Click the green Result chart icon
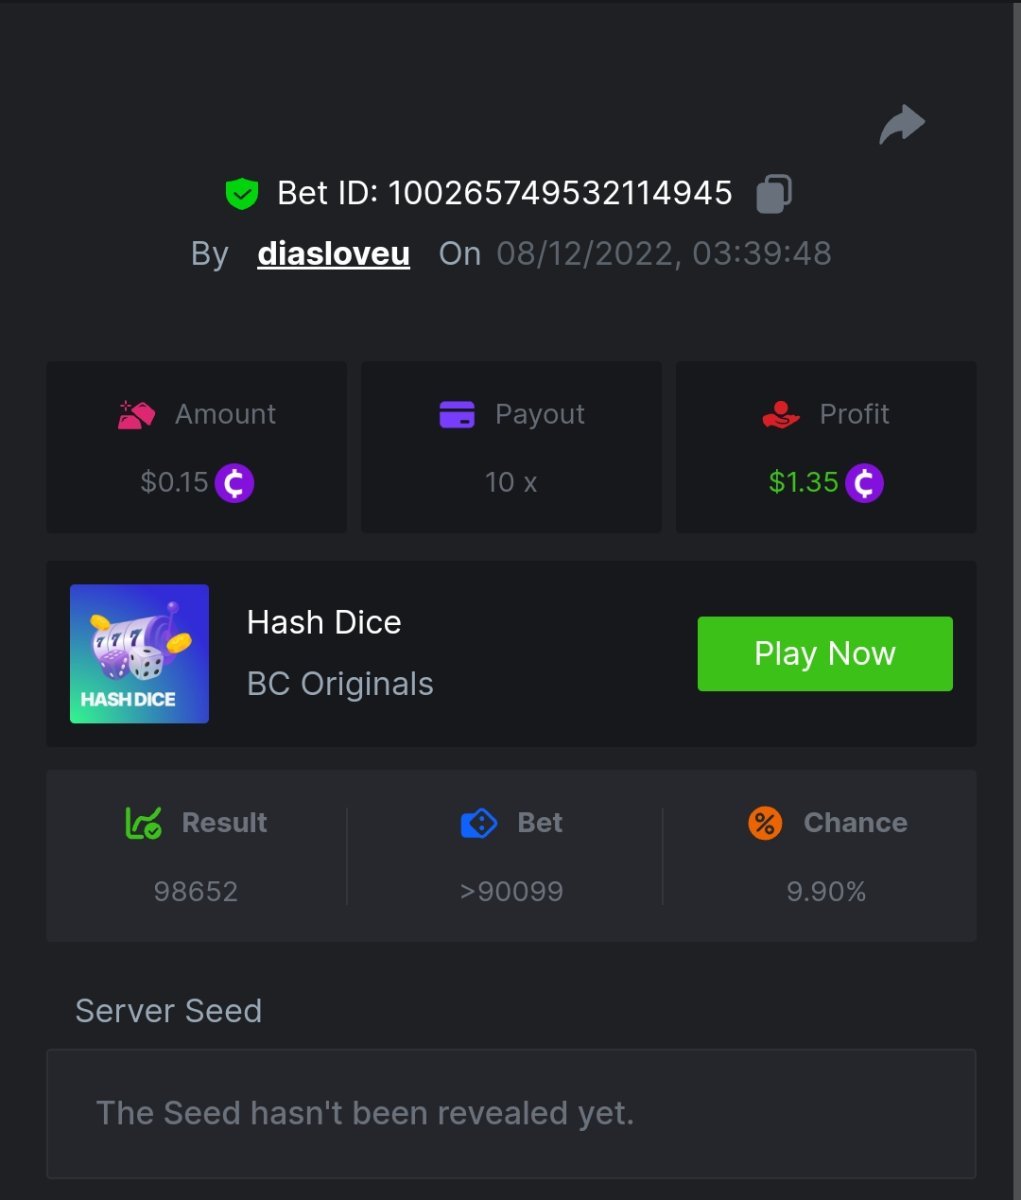Viewport: 1021px width, 1200px height. 143,823
